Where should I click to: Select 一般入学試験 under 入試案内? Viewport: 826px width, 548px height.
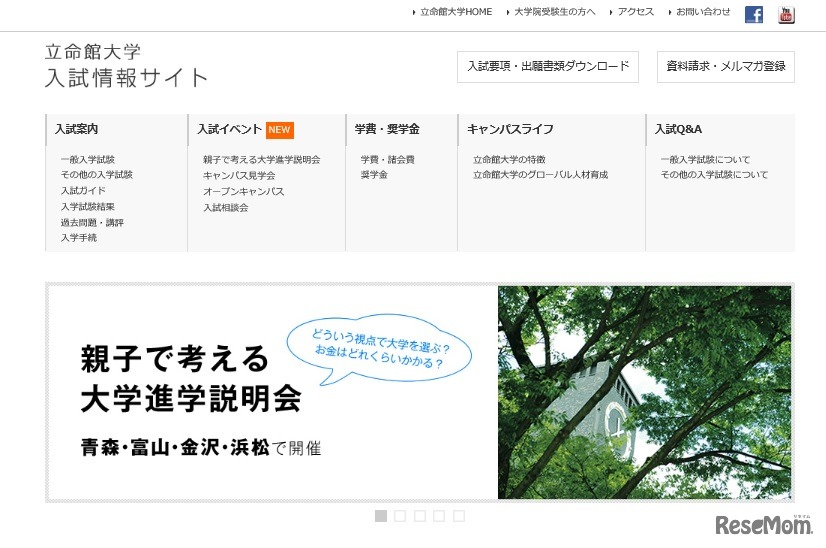coord(87,159)
